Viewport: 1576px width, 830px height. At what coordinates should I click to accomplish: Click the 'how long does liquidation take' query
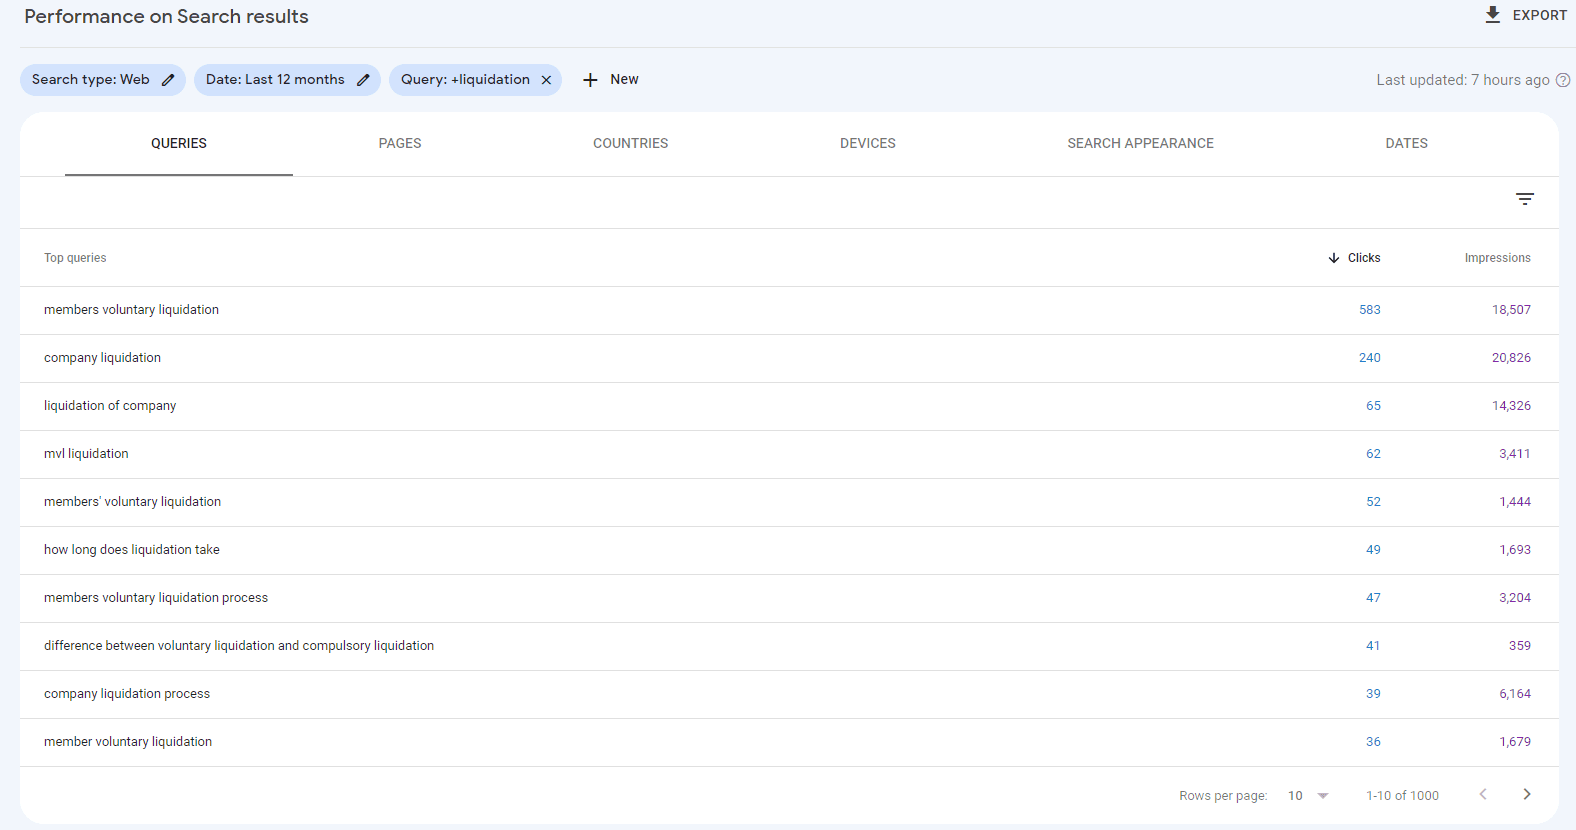tap(132, 550)
